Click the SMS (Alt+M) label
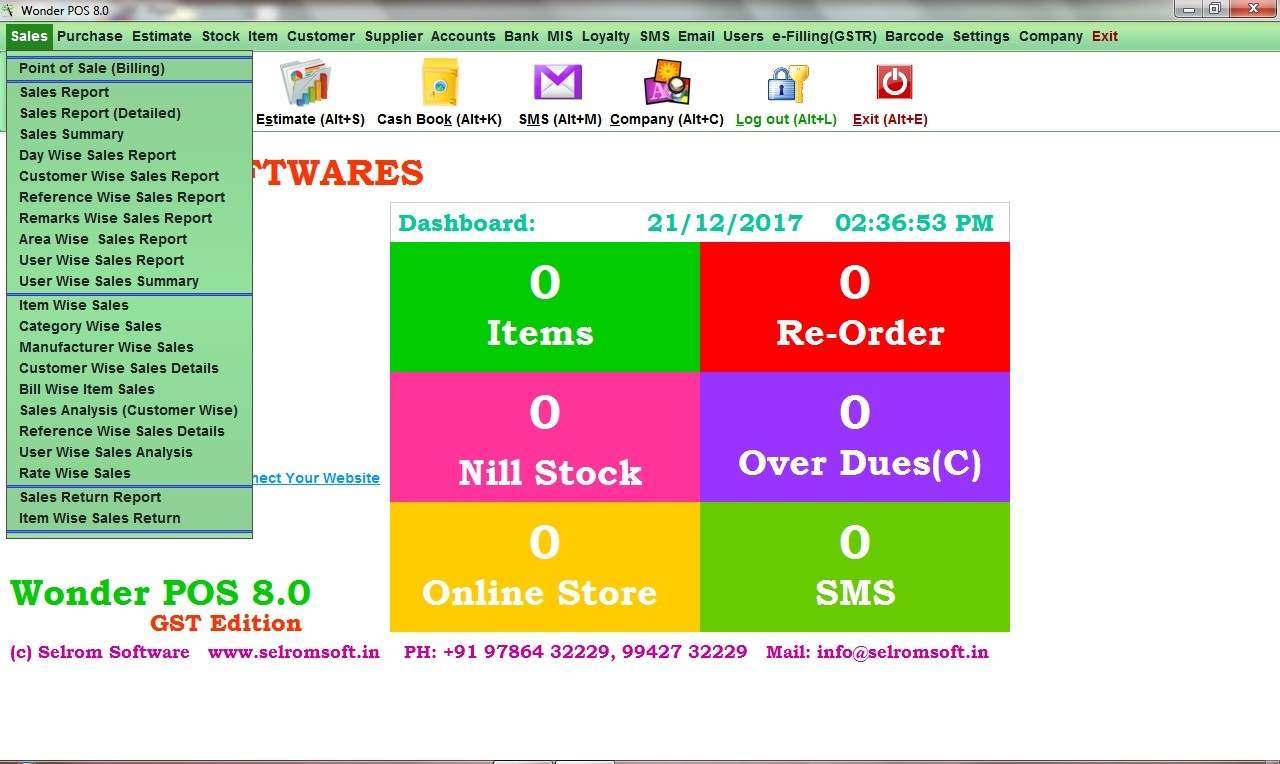The image size is (1280, 764). (x=560, y=119)
